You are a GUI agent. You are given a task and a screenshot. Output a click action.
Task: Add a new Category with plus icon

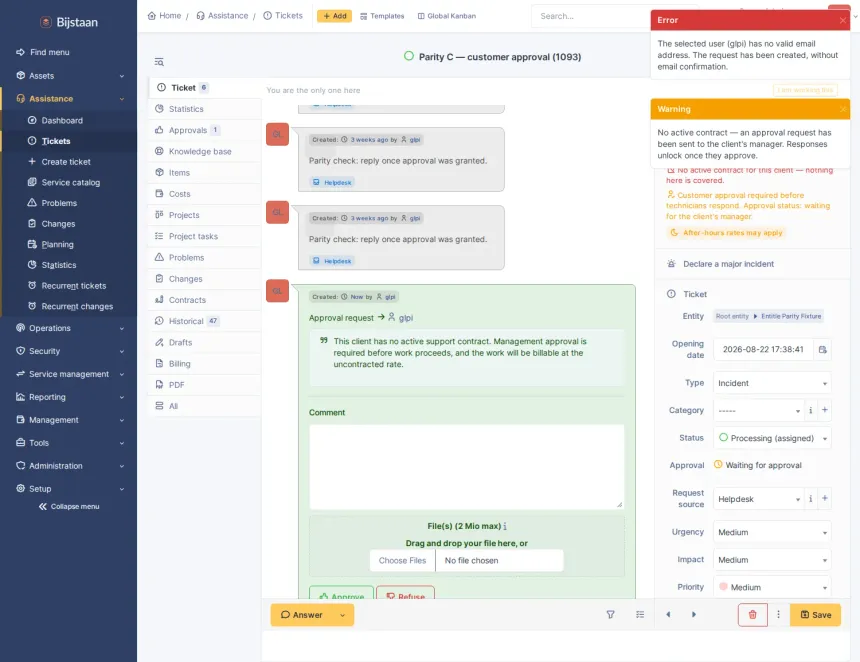pyautogui.click(x=824, y=410)
